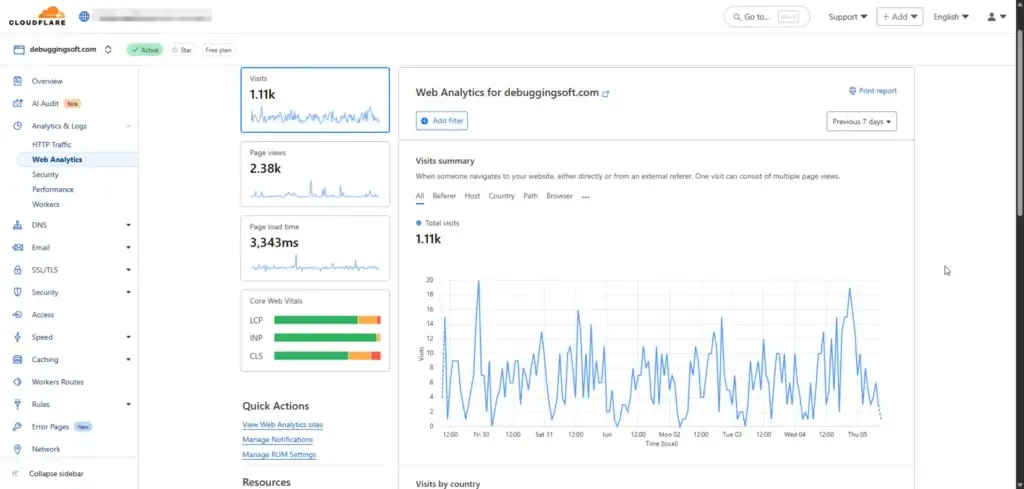Click the INP Core Web Vitals bar
1024x489 pixels.
(327, 338)
